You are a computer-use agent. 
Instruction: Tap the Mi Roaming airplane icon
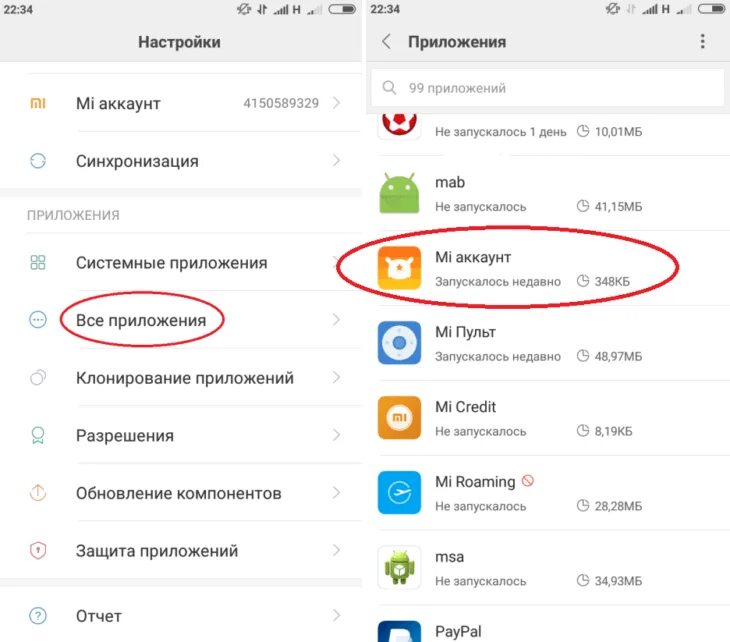tap(399, 493)
